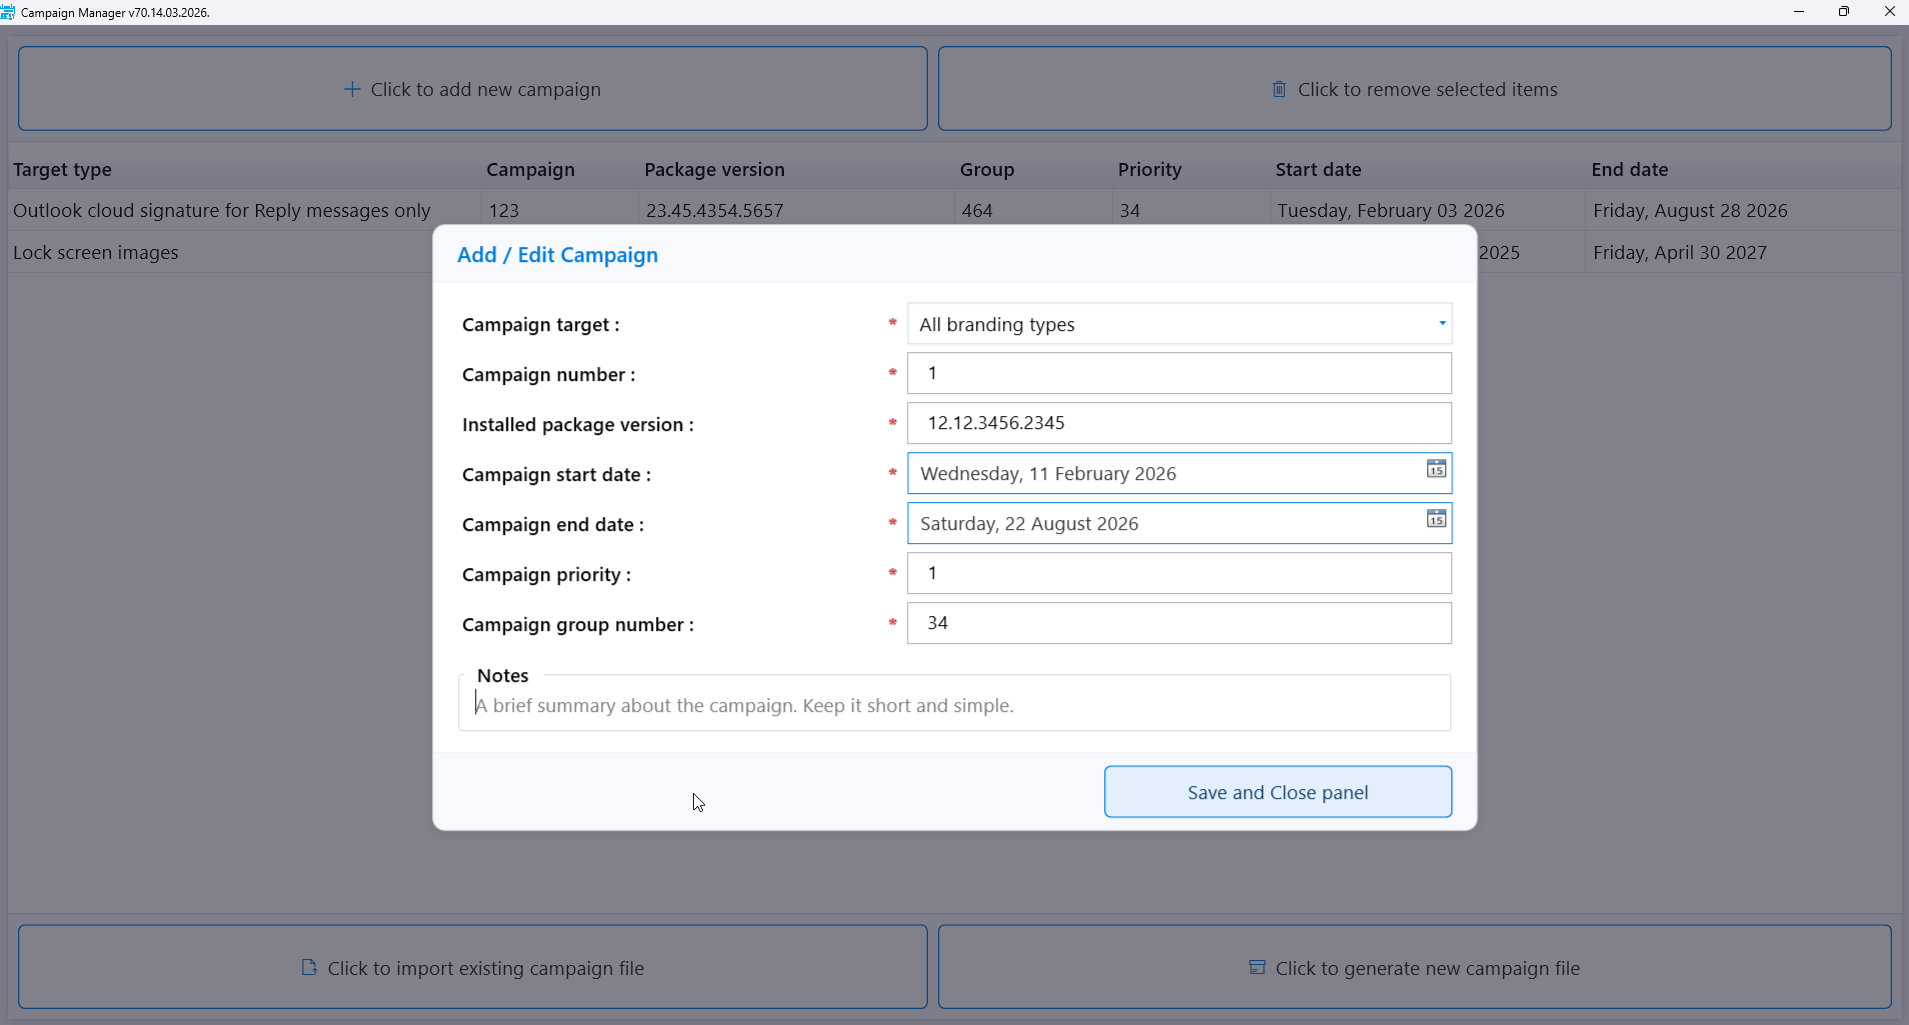Viewport: 1909px width, 1025px height.
Task: Edit the Campaign group number field
Action: [x=1178, y=623]
